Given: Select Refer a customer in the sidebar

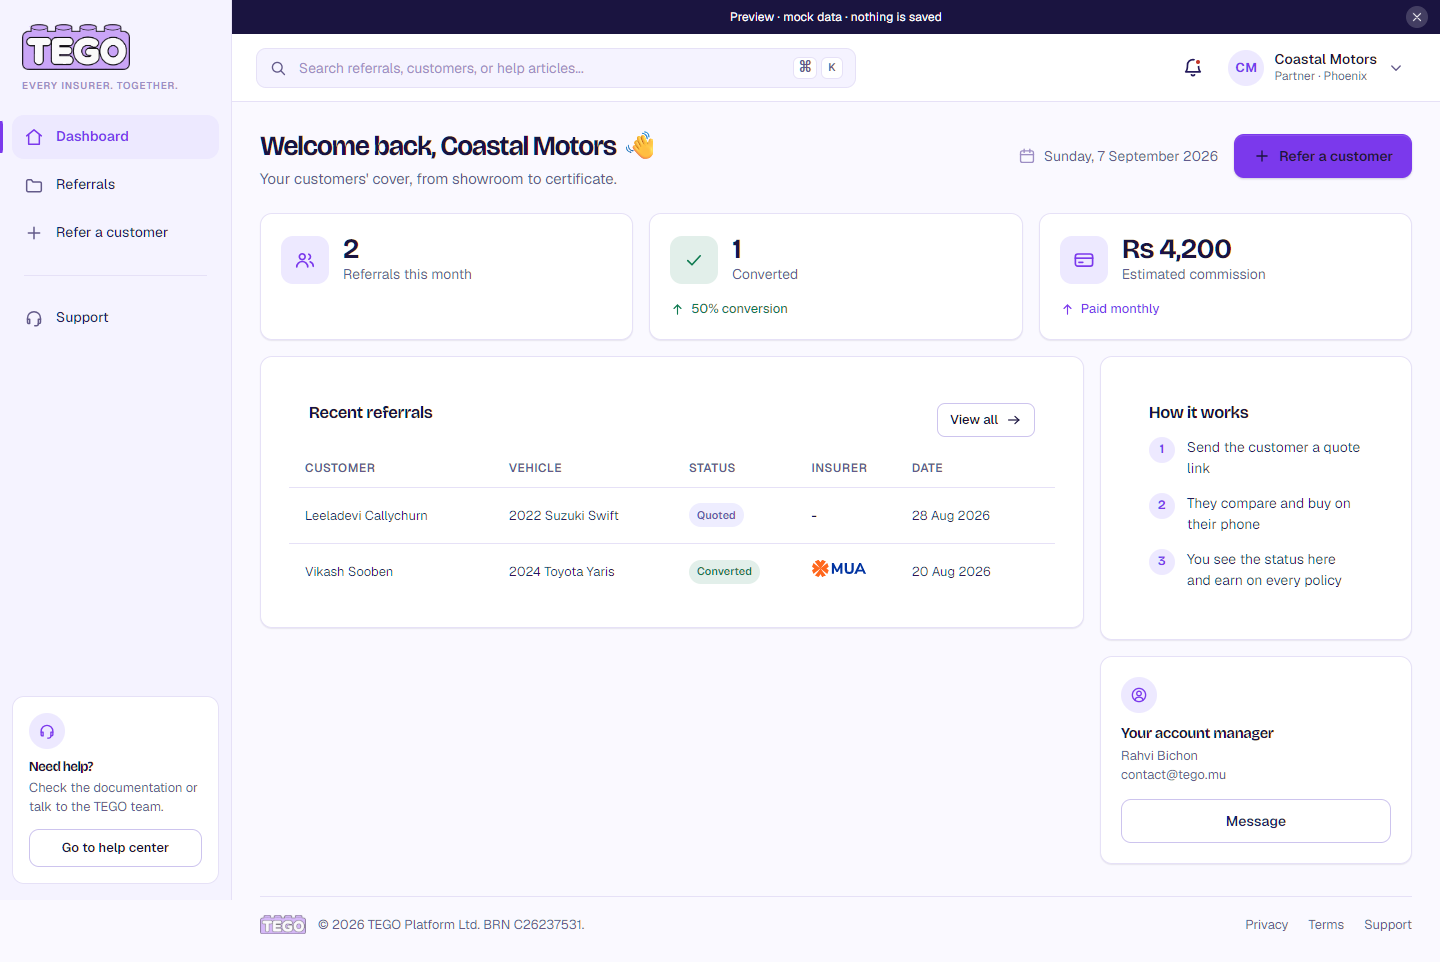Looking at the screenshot, I should point(116,233).
